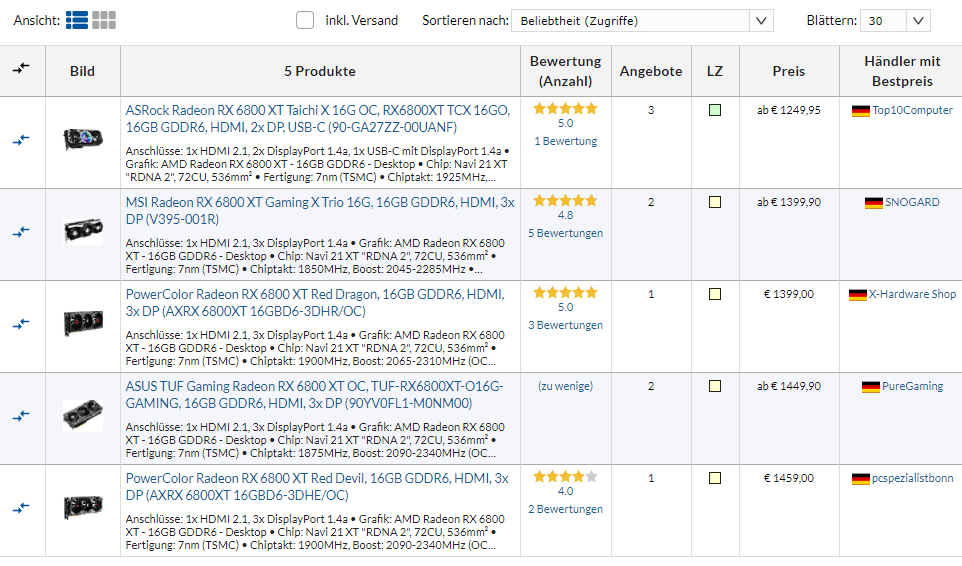
Task: Click price € 1459,00
Action: pos(788,478)
